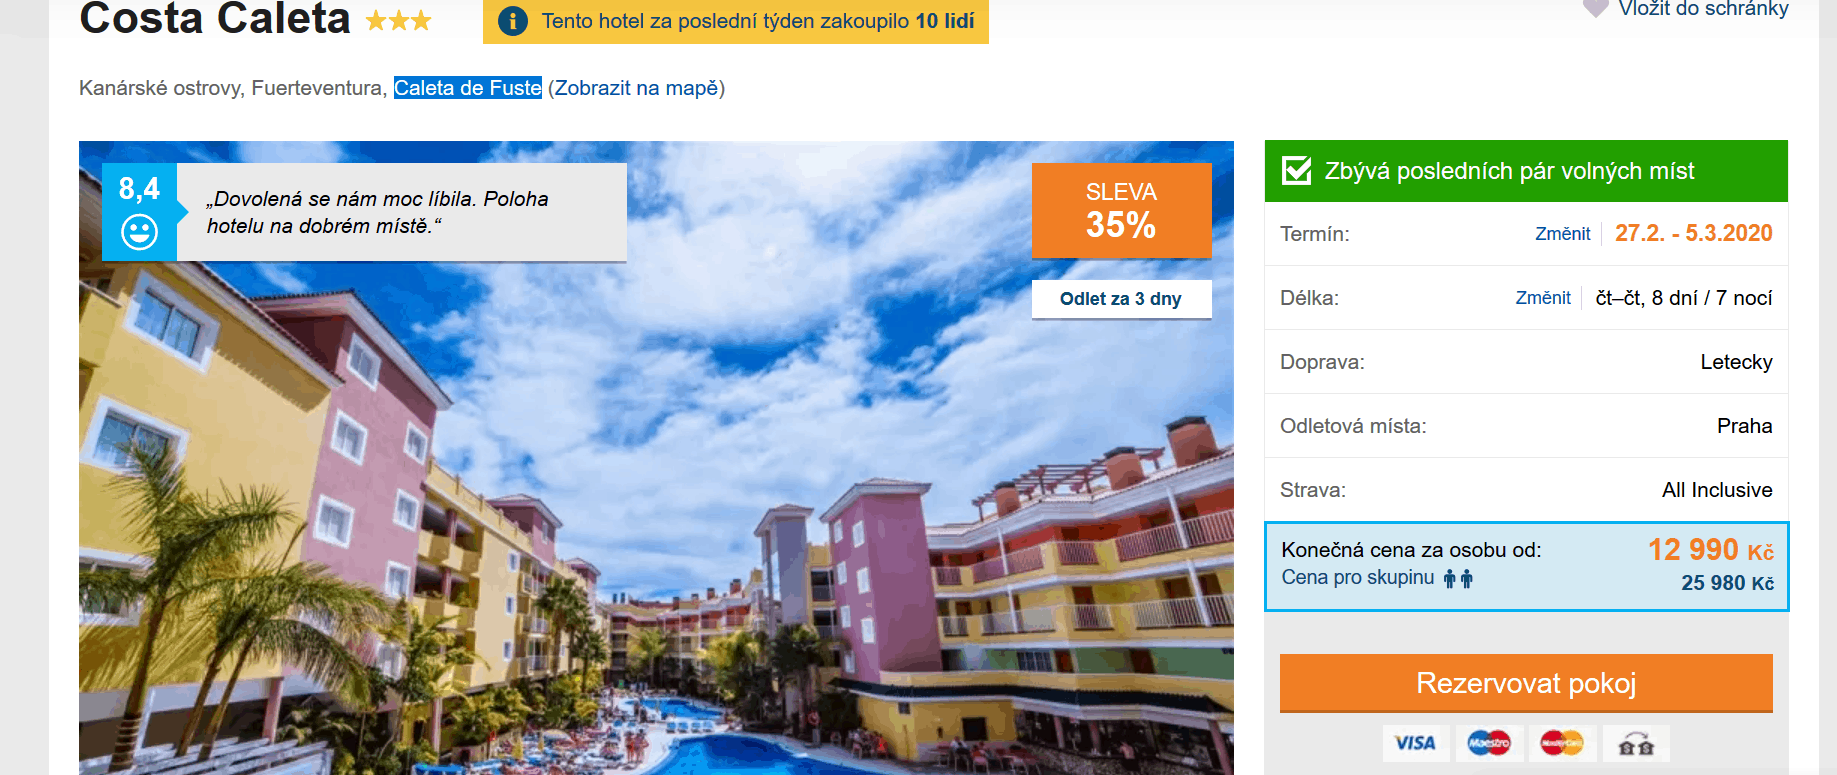Viewport: 1837px width, 775px height.
Task: Click the three-star hotel rating
Action: [398, 20]
